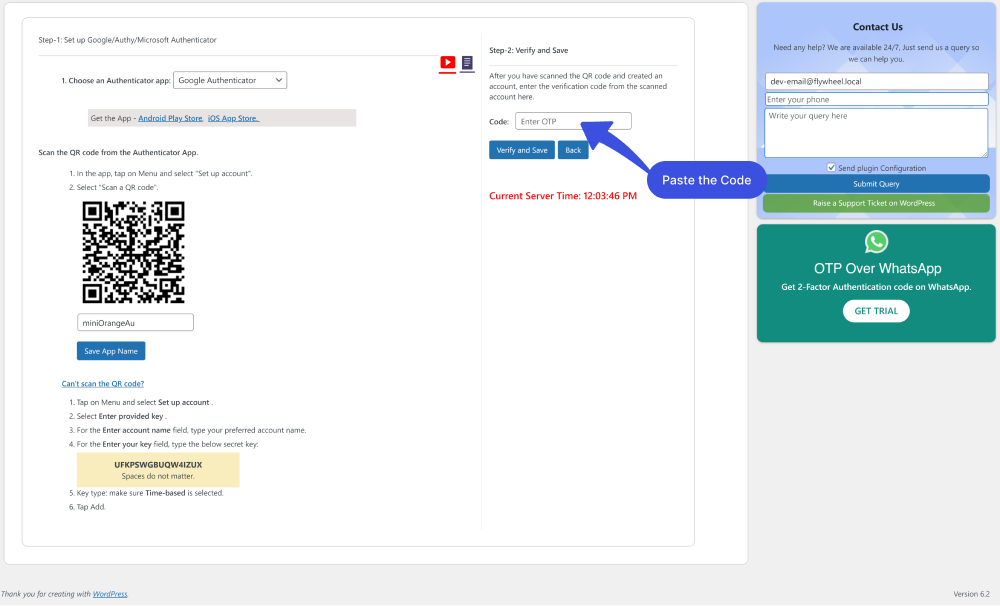Open the WordPress footer link
Viewport: 1000px width, 606px height.
[110, 594]
